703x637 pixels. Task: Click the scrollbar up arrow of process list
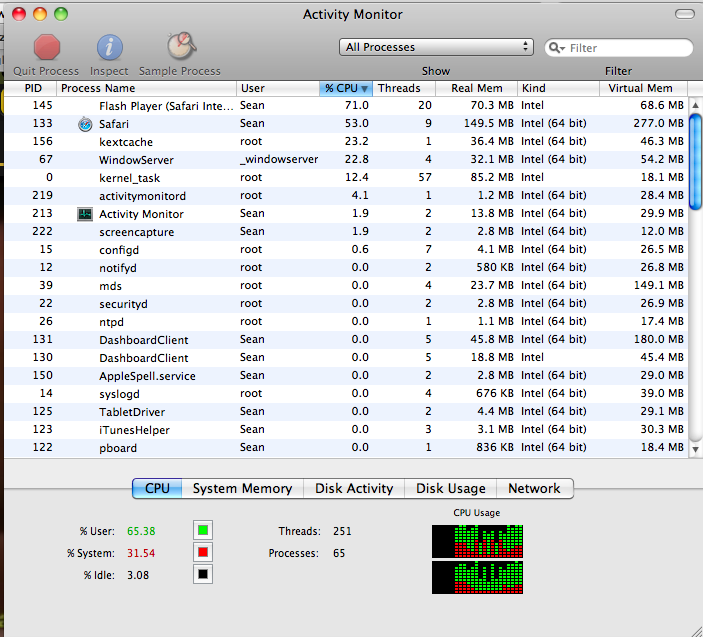(x=695, y=105)
